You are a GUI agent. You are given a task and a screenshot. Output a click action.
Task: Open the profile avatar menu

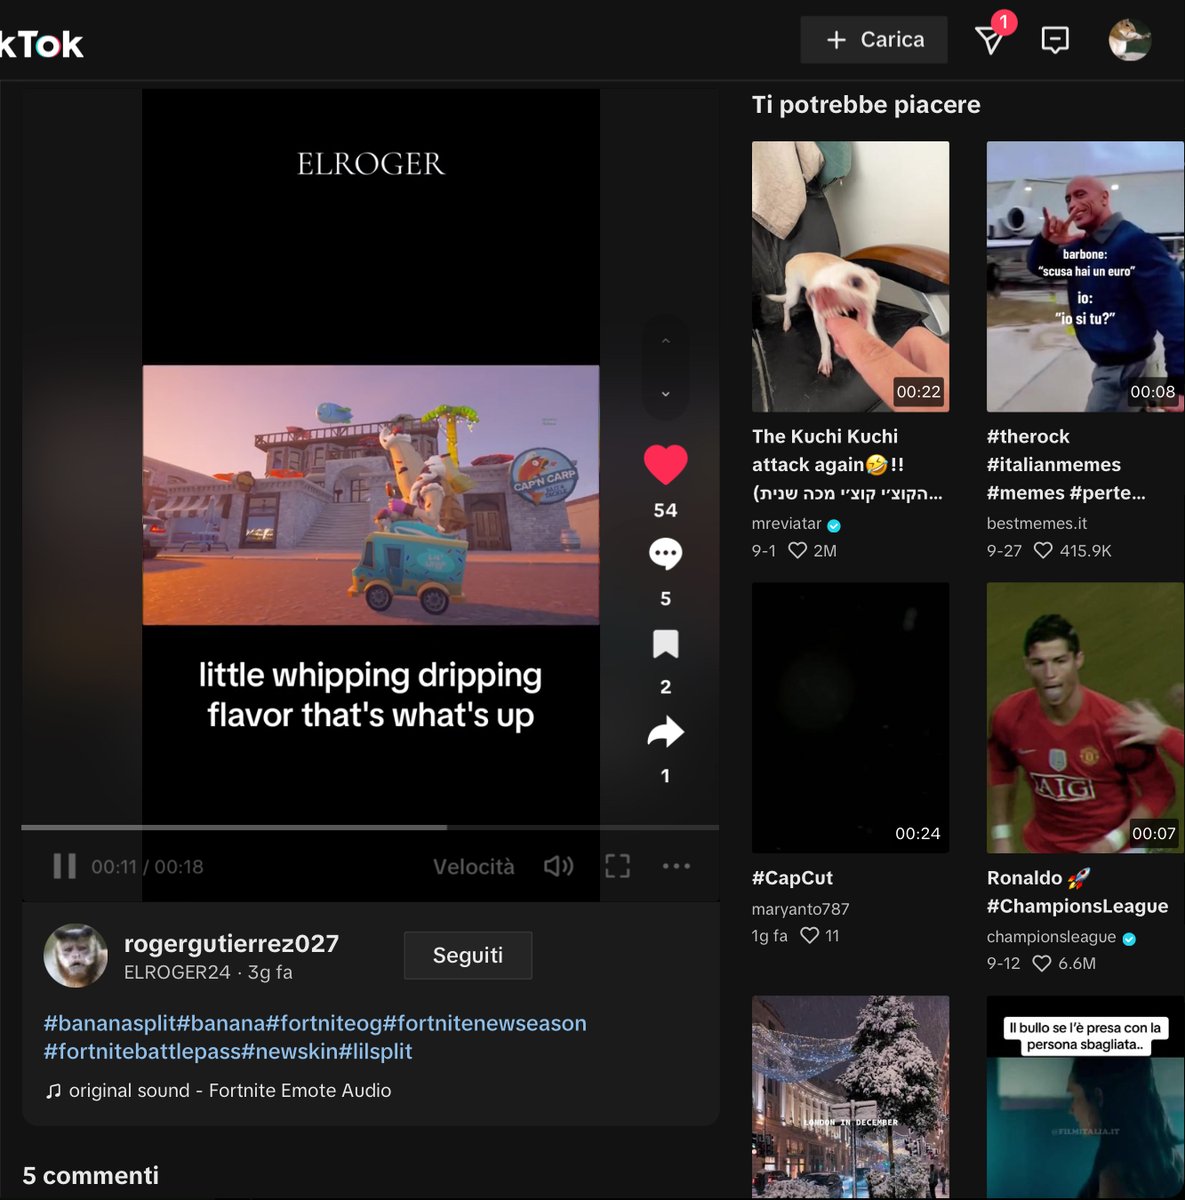click(1130, 40)
